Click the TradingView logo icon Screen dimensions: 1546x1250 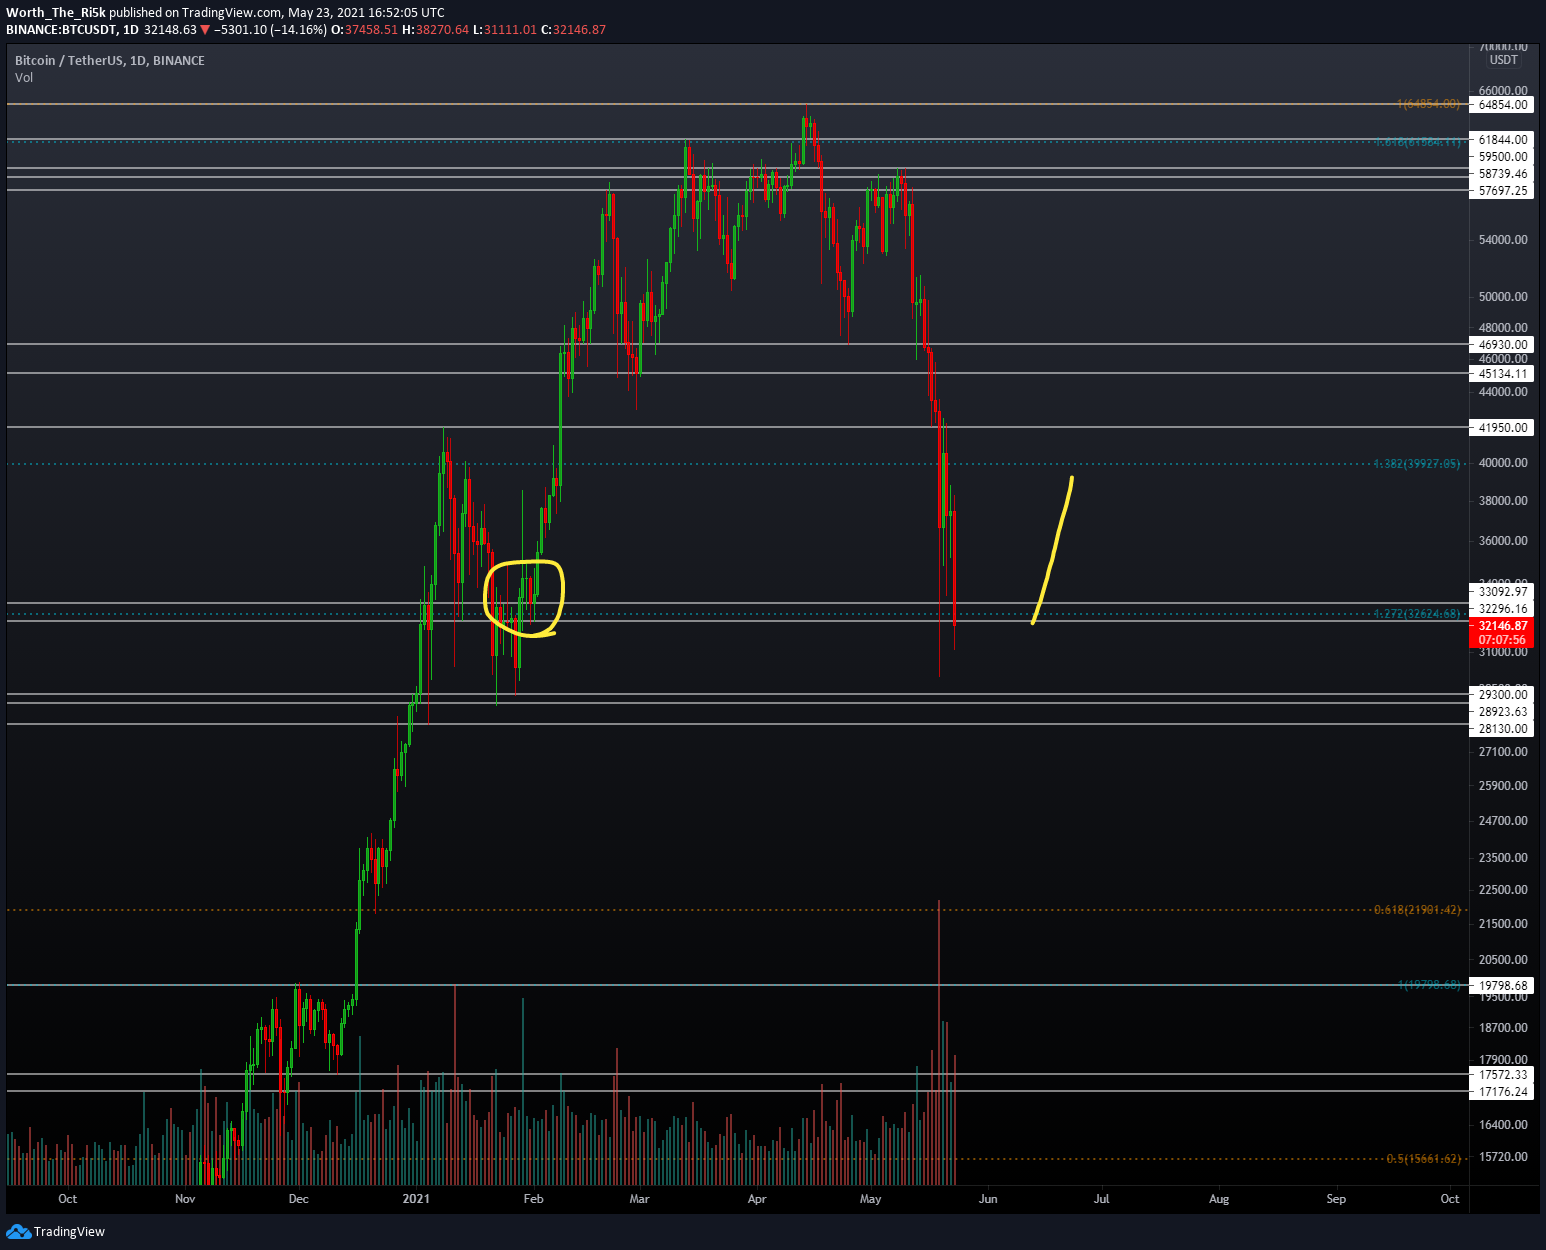(x=18, y=1231)
